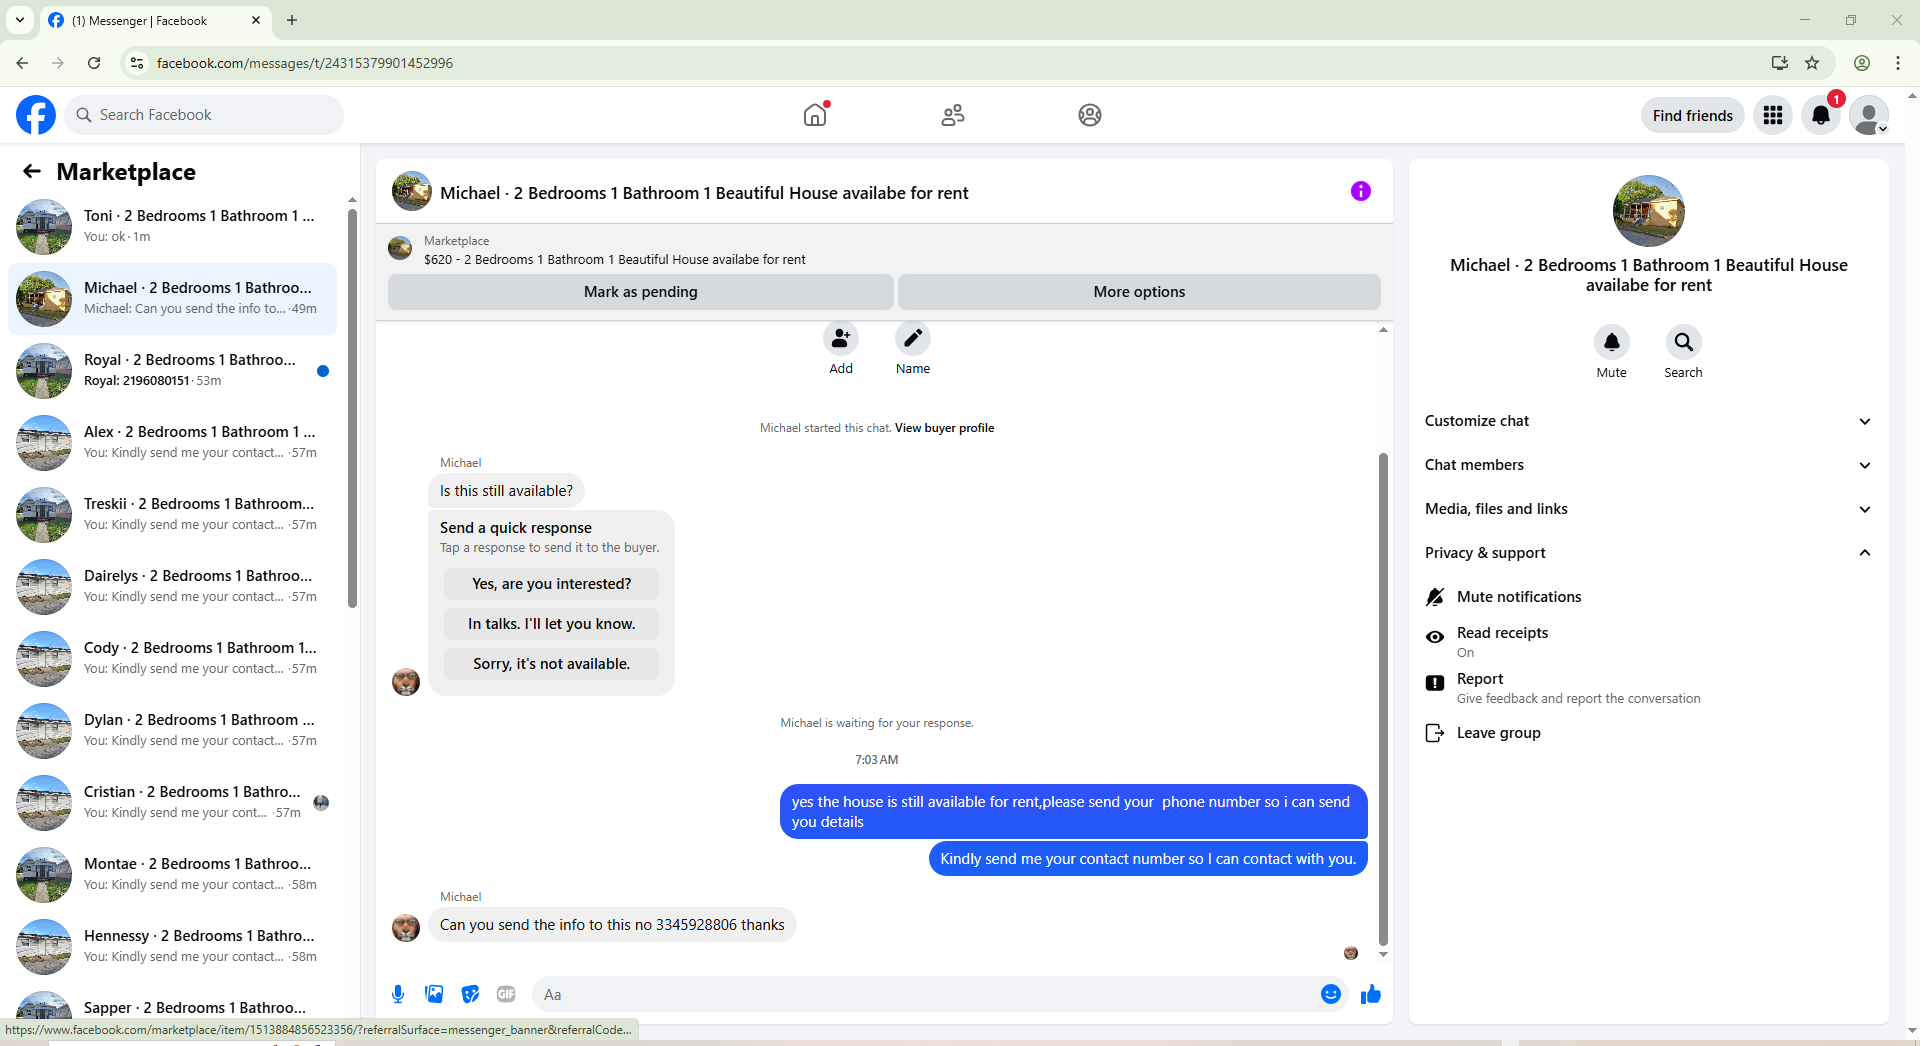Image resolution: width=1920 pixels, height=1046 pixels.
Task: Open the notifications bell
Action: coord(1821,115)
